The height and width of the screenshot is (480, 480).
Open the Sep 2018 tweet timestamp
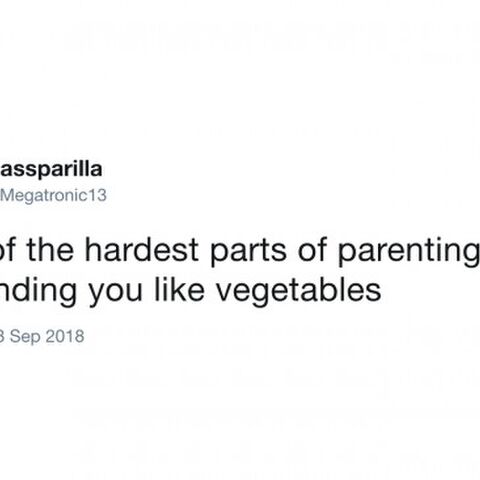point(42,337)
